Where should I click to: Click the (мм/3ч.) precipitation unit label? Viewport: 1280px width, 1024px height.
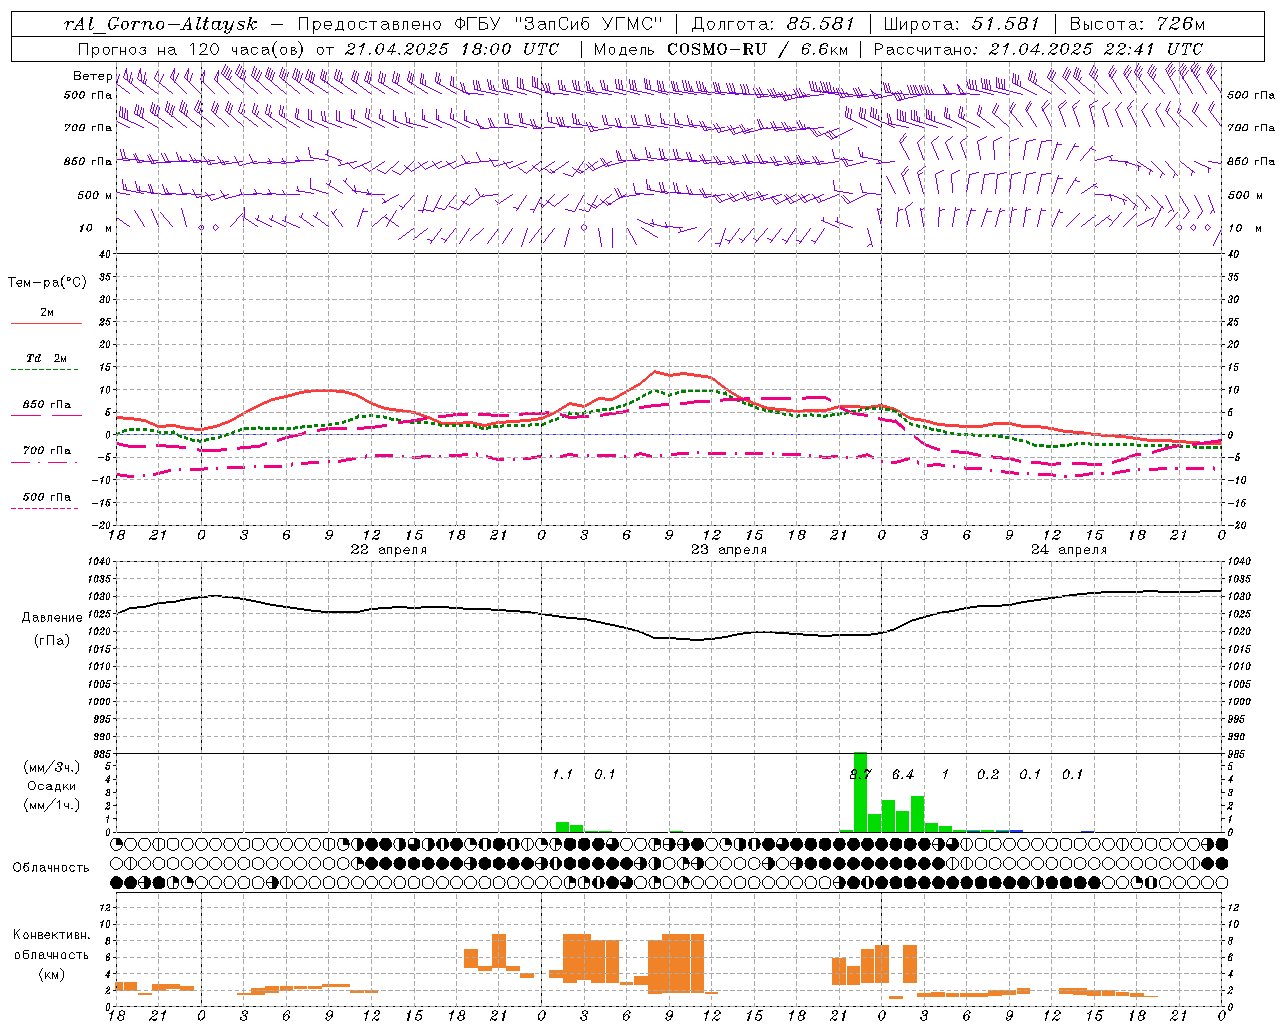click(x=52, y=767)
